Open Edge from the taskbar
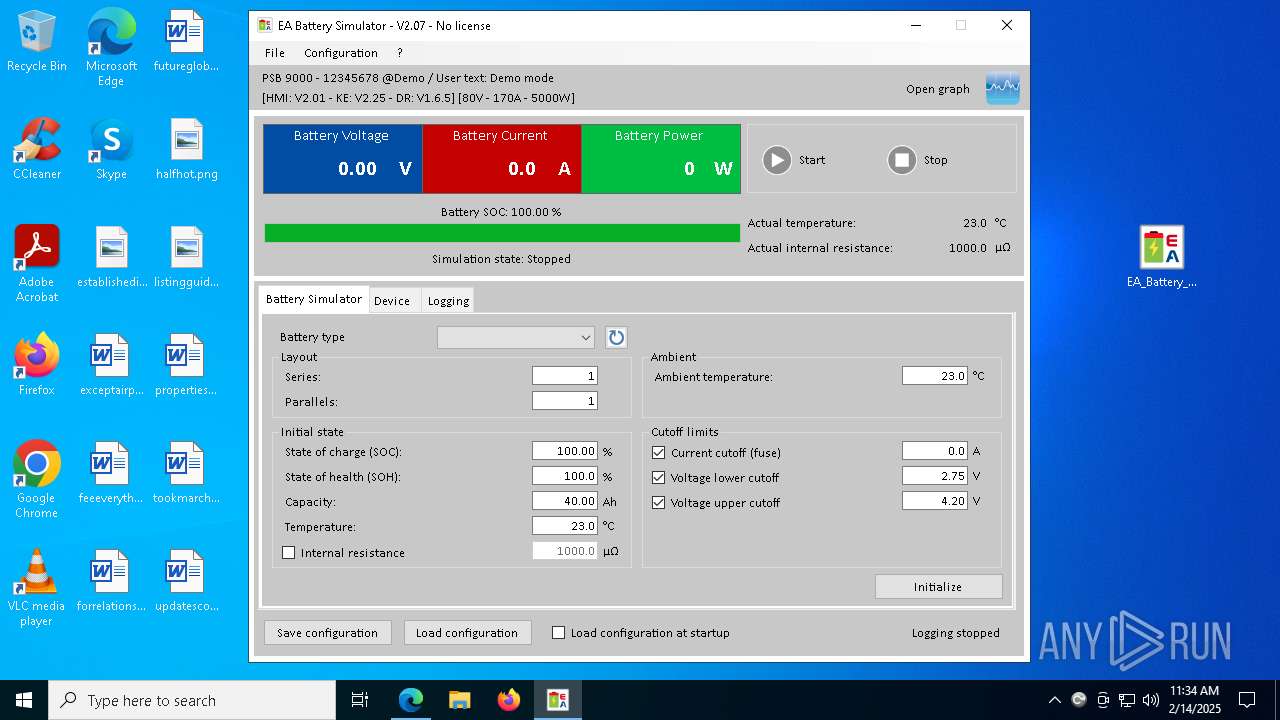Screen dimensions: 1280x720 [x=411, y=700]
